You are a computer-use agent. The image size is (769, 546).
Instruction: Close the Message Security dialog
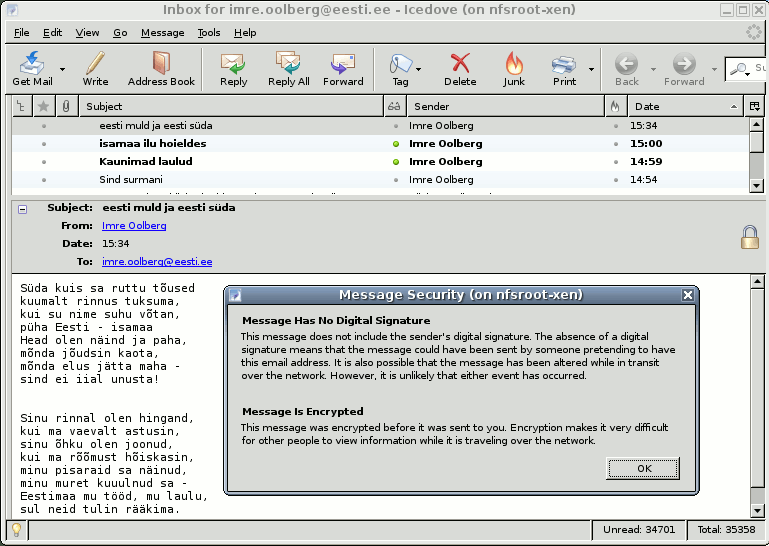688,295
